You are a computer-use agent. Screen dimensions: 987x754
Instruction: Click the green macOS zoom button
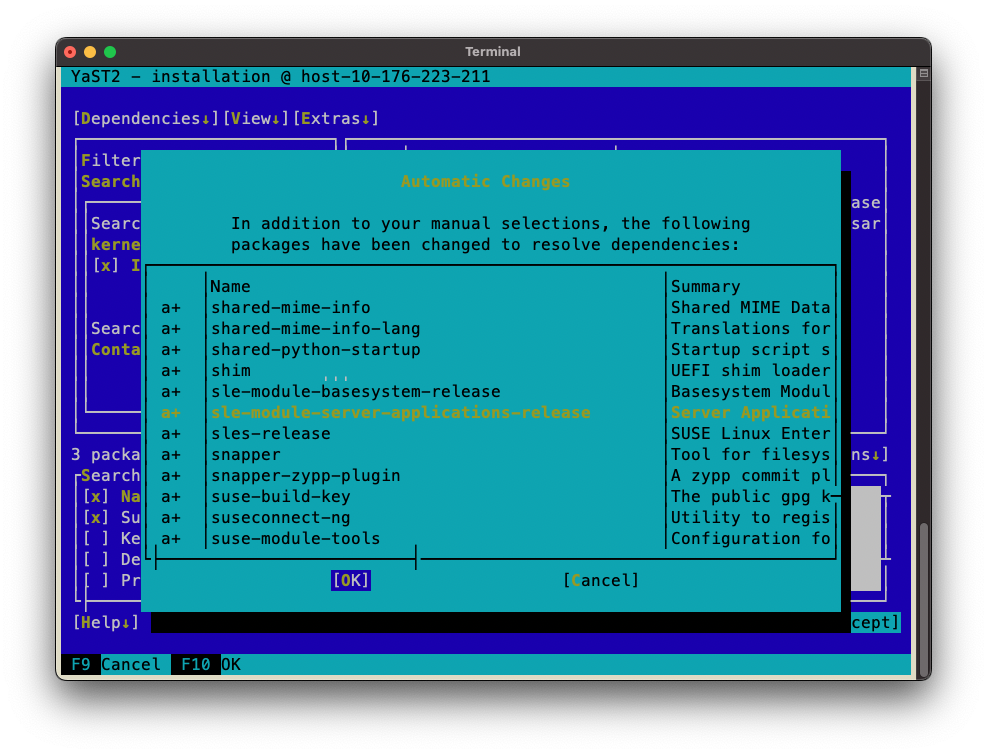tap(110, 52)
